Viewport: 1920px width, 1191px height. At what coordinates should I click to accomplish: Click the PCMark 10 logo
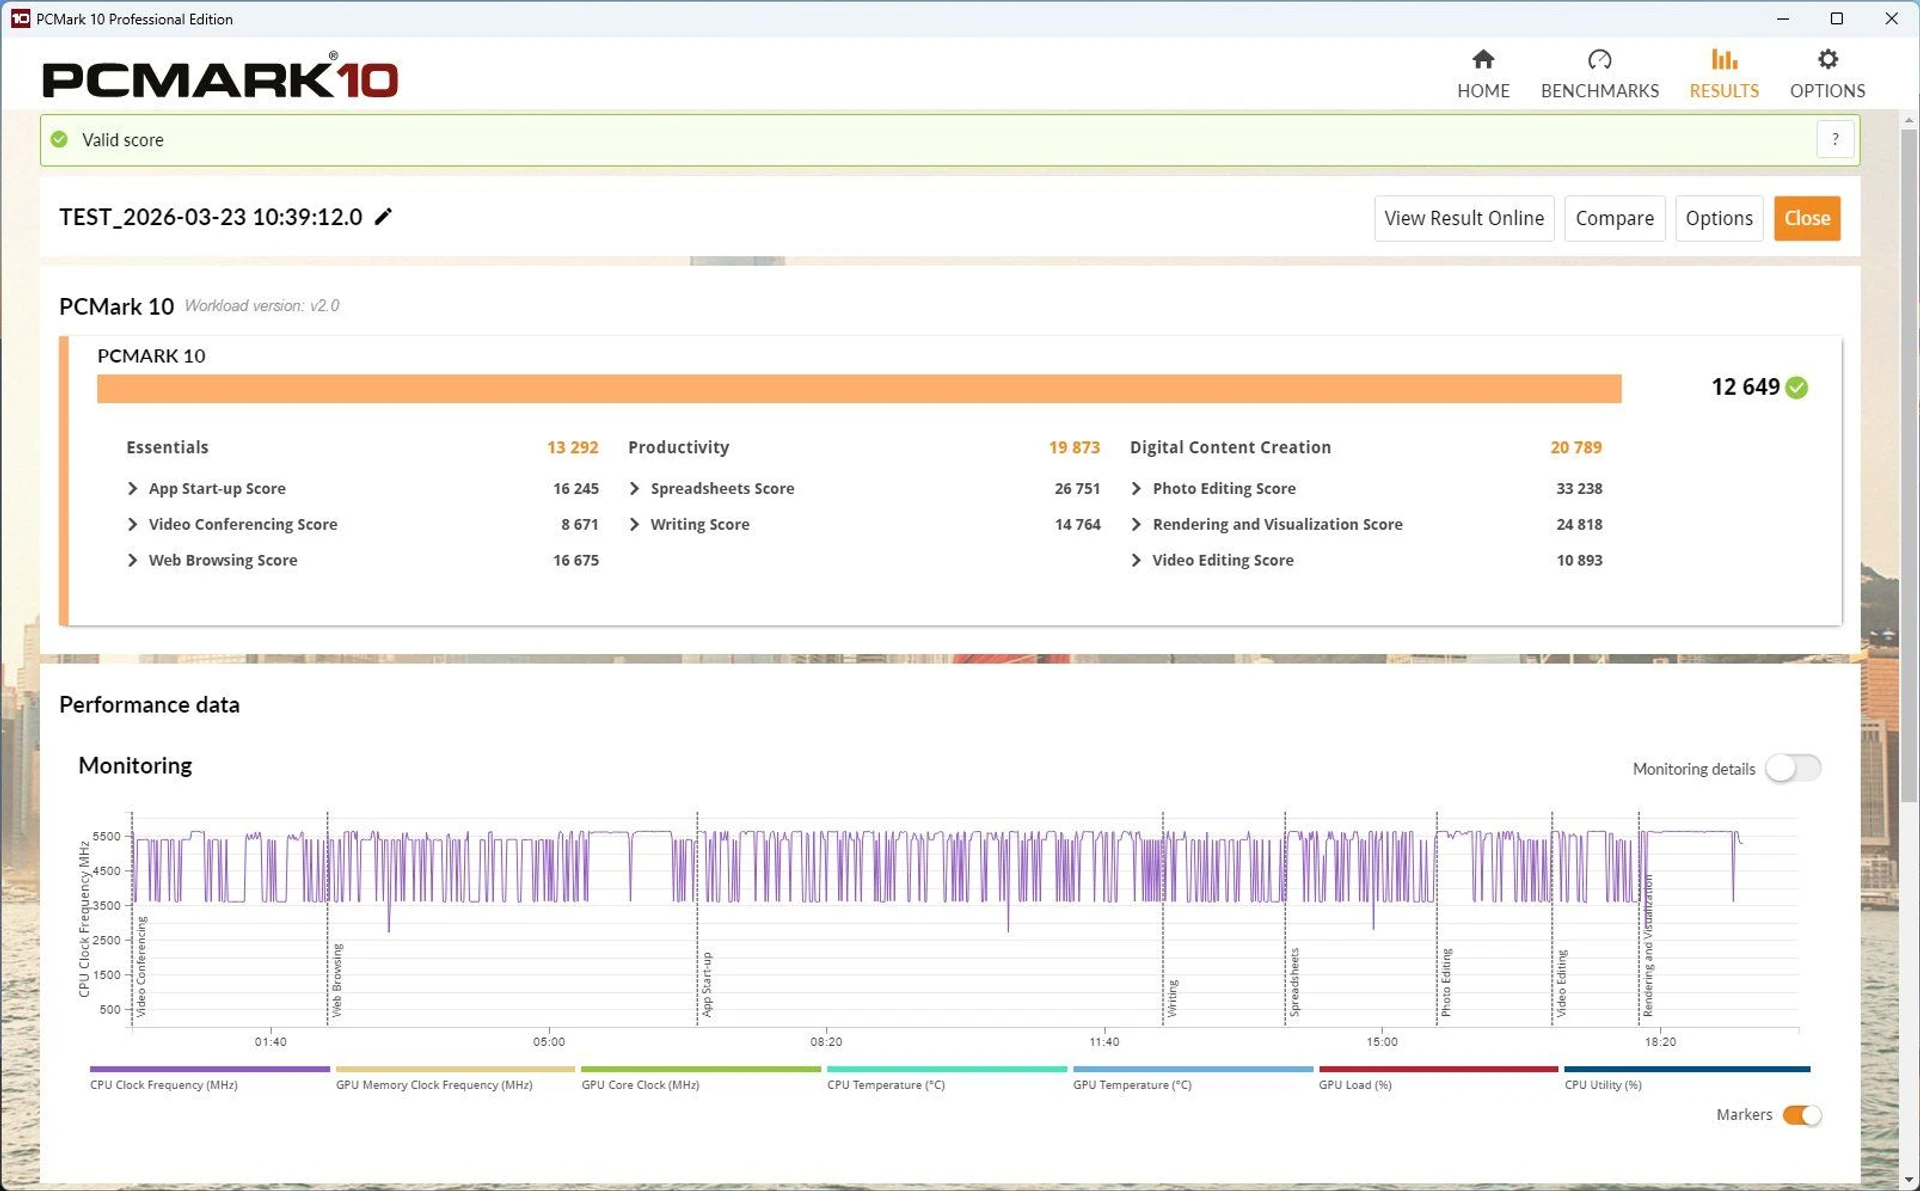pyautogui.click(x=220, y=77)
